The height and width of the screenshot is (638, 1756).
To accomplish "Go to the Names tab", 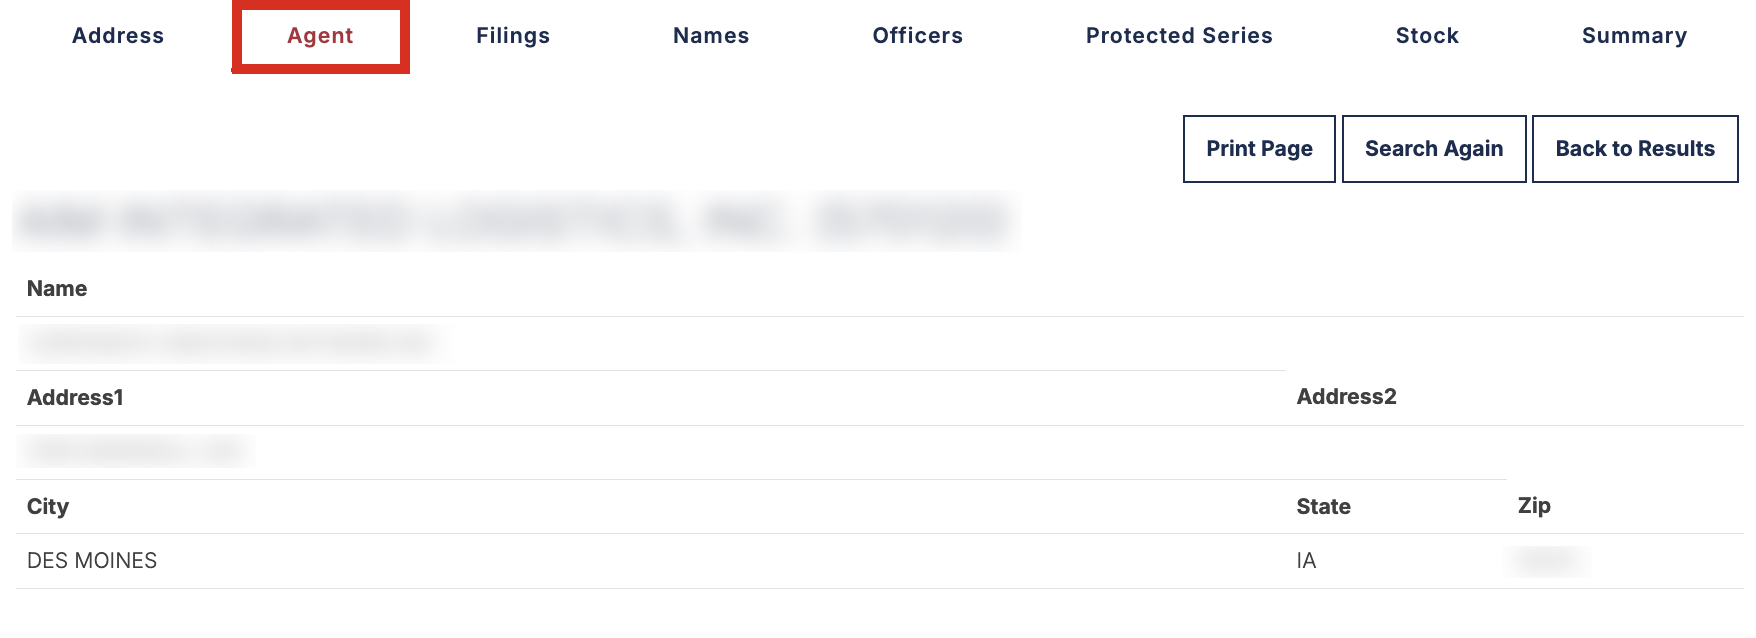I will click(711, 36).
